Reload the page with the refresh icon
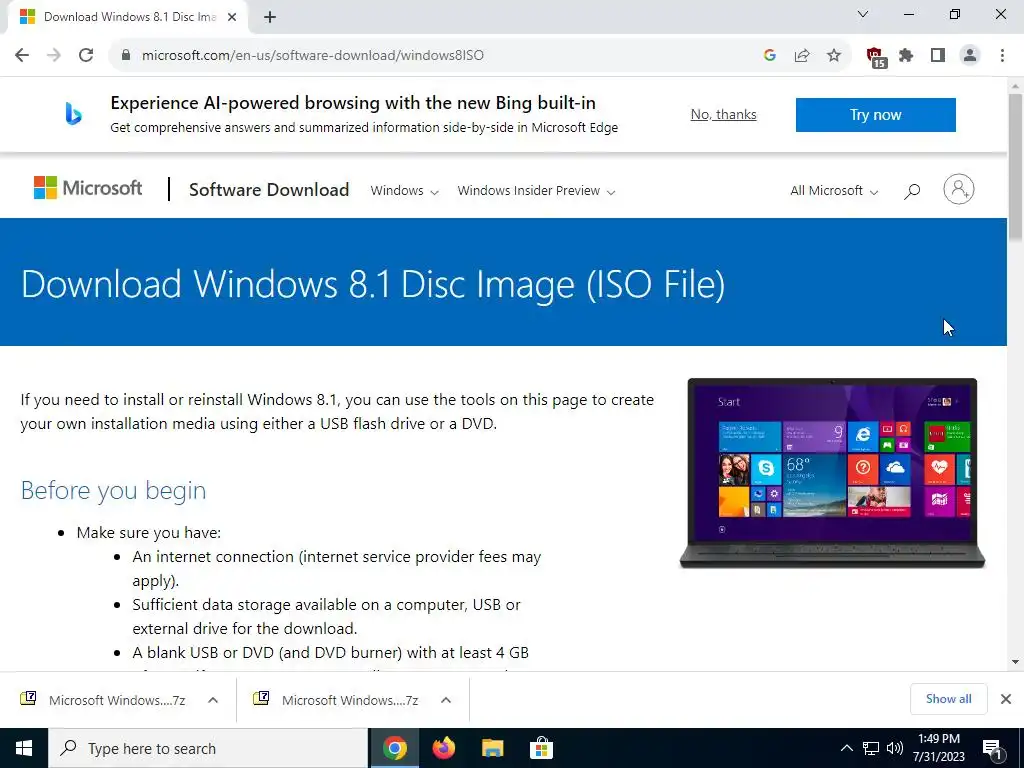Image resolution: width=1024 pixels, height=768 pixels. [x=86, y=55]
